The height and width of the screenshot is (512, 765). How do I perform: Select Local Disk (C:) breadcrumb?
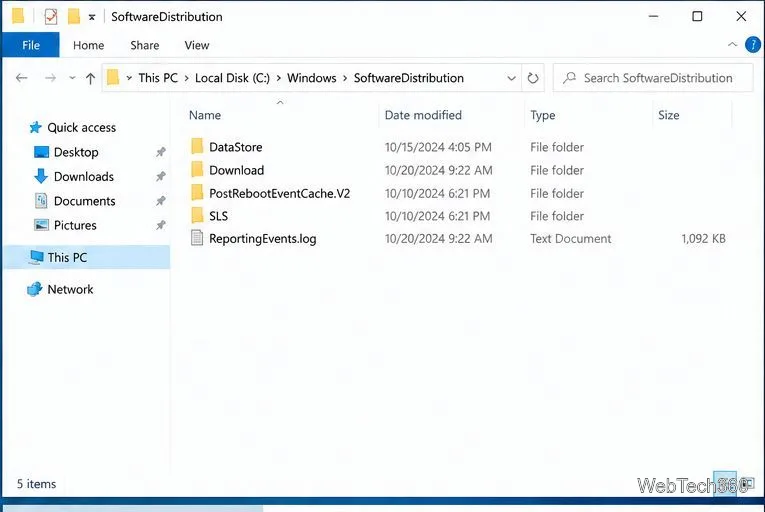tap(232, 78)
